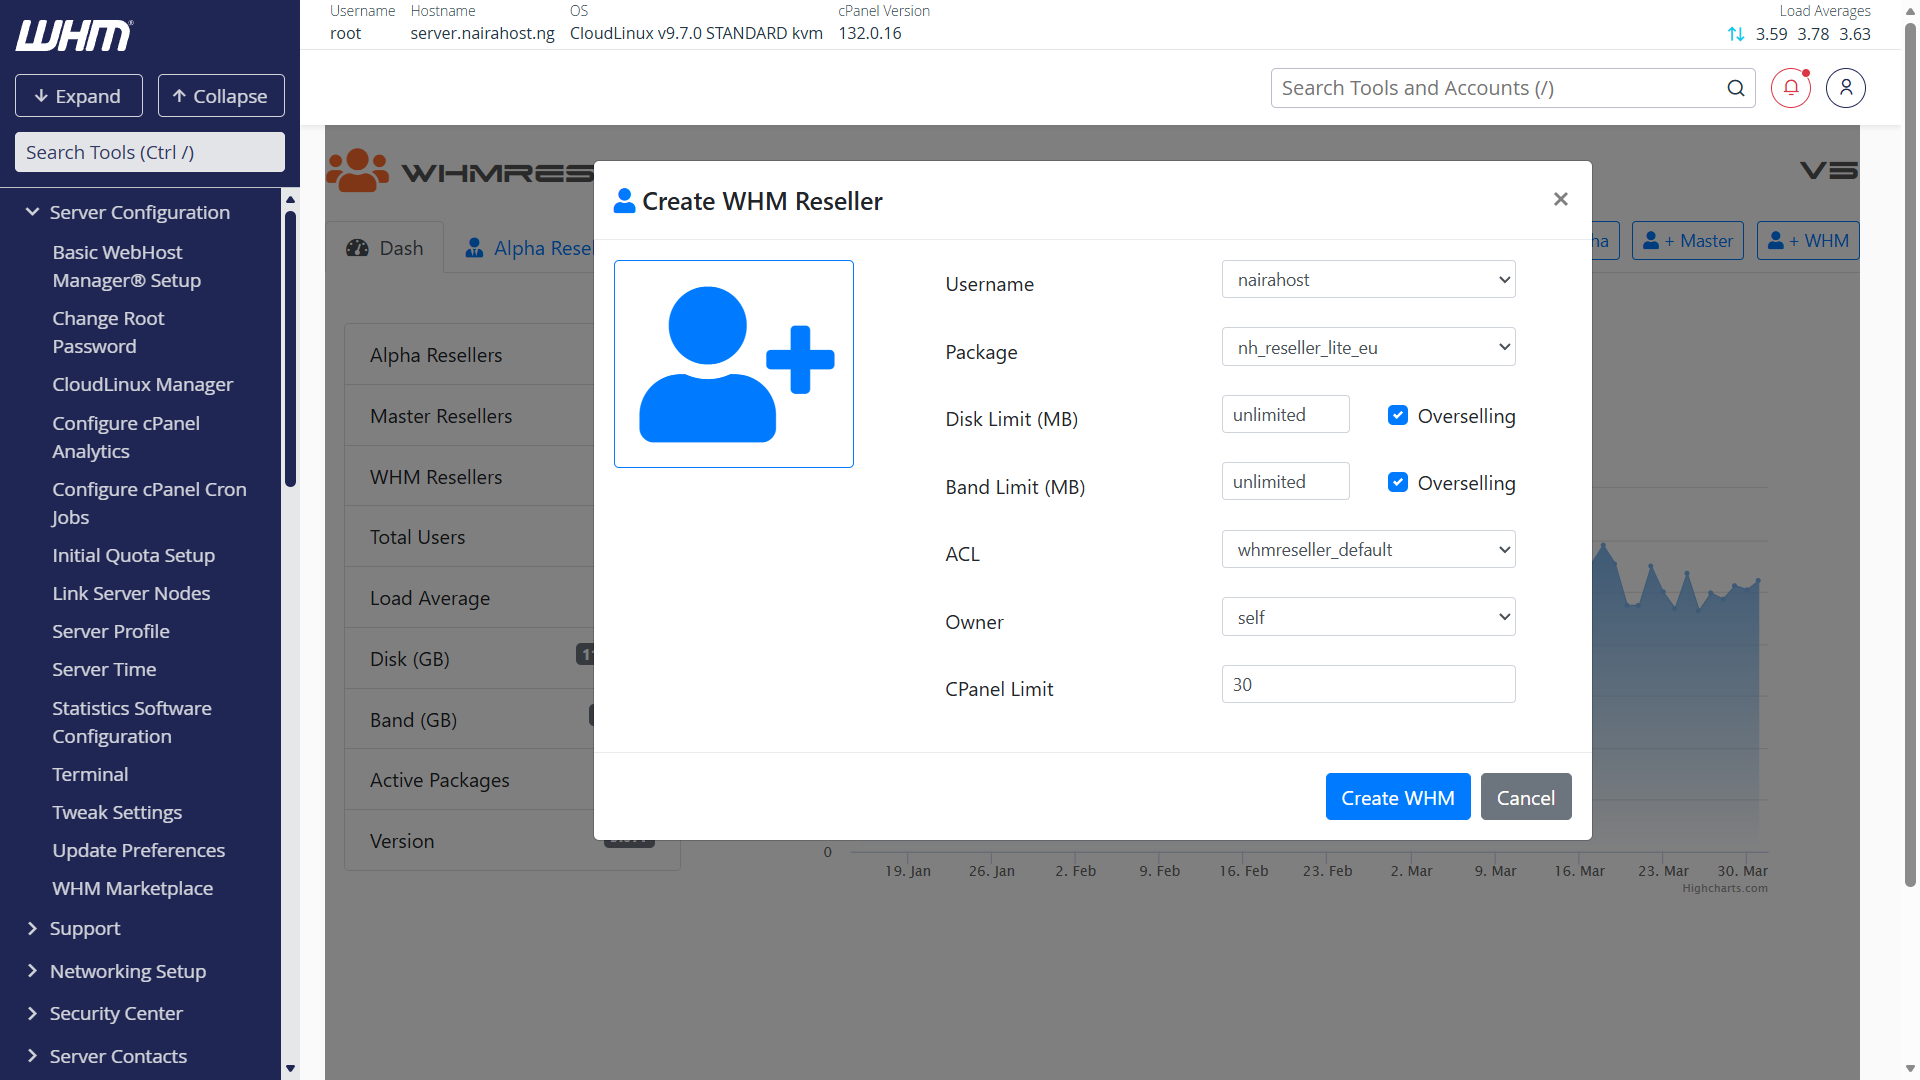Click the add-user avatar image in the dialog
The height and width of the screenshot is (1080, 1920).
pyautogui.click(x=734, y=364)
